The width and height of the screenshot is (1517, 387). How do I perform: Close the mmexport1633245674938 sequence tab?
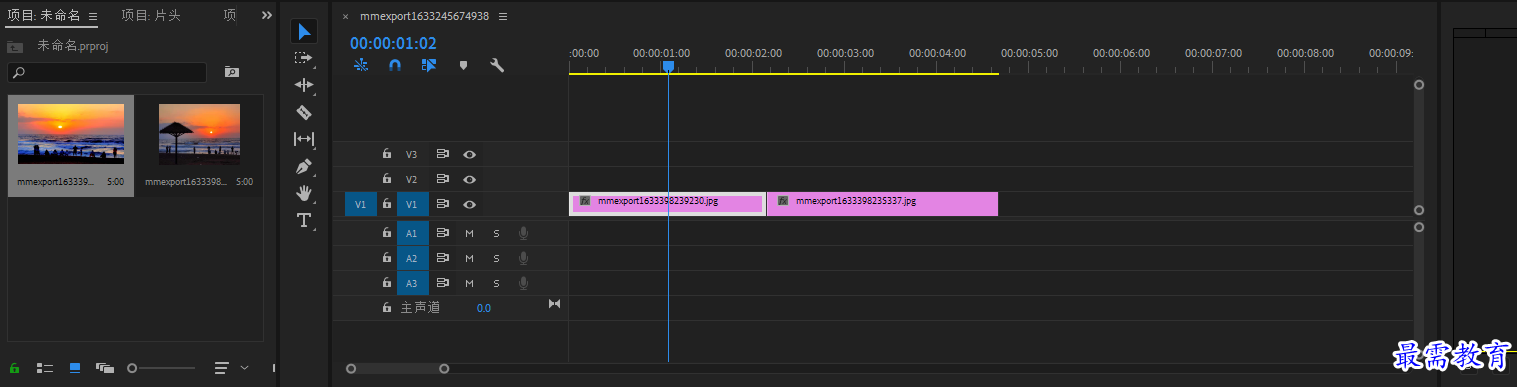[346, 17]
